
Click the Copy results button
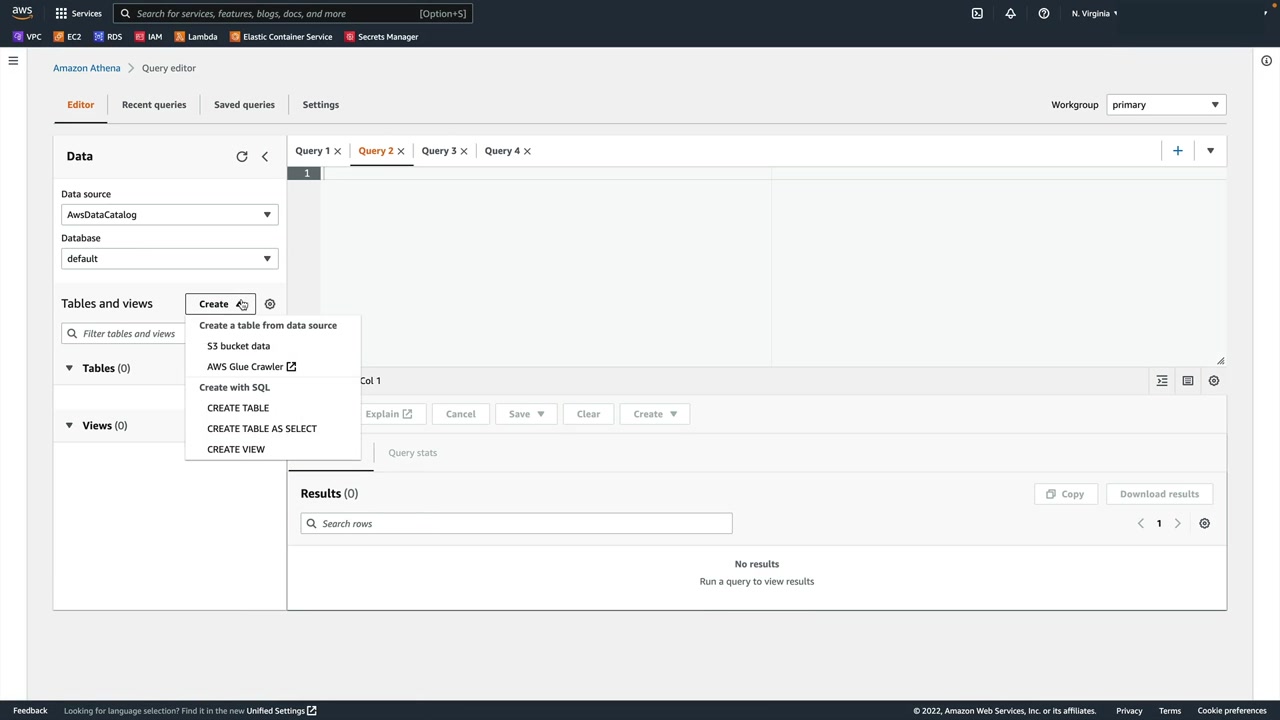[1065, 494]
